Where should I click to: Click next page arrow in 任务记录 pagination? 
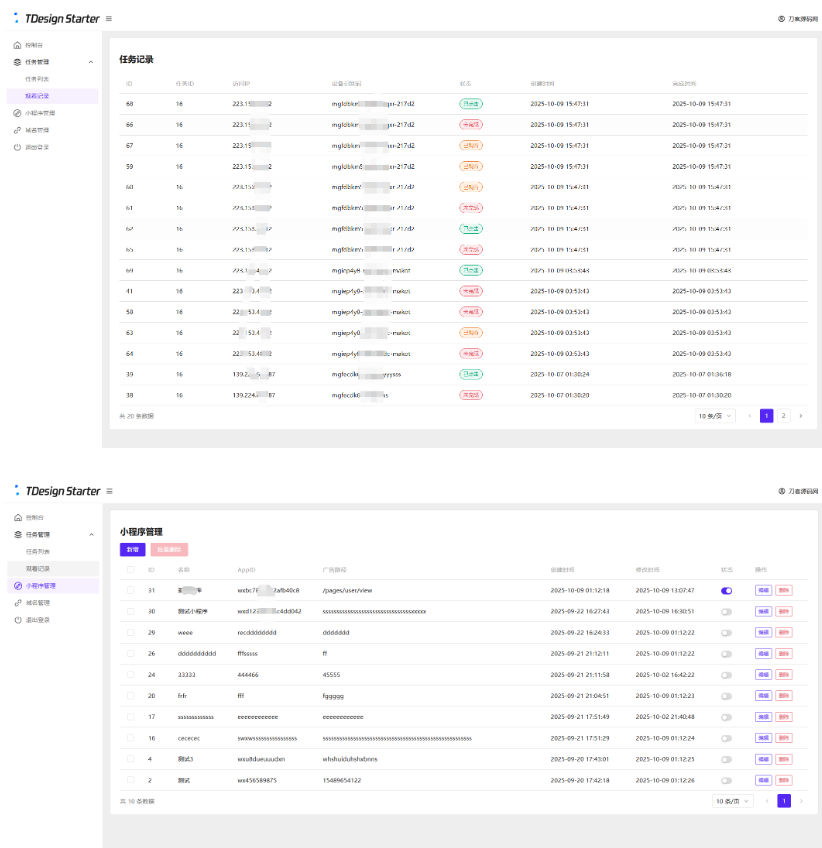point(800,415)
